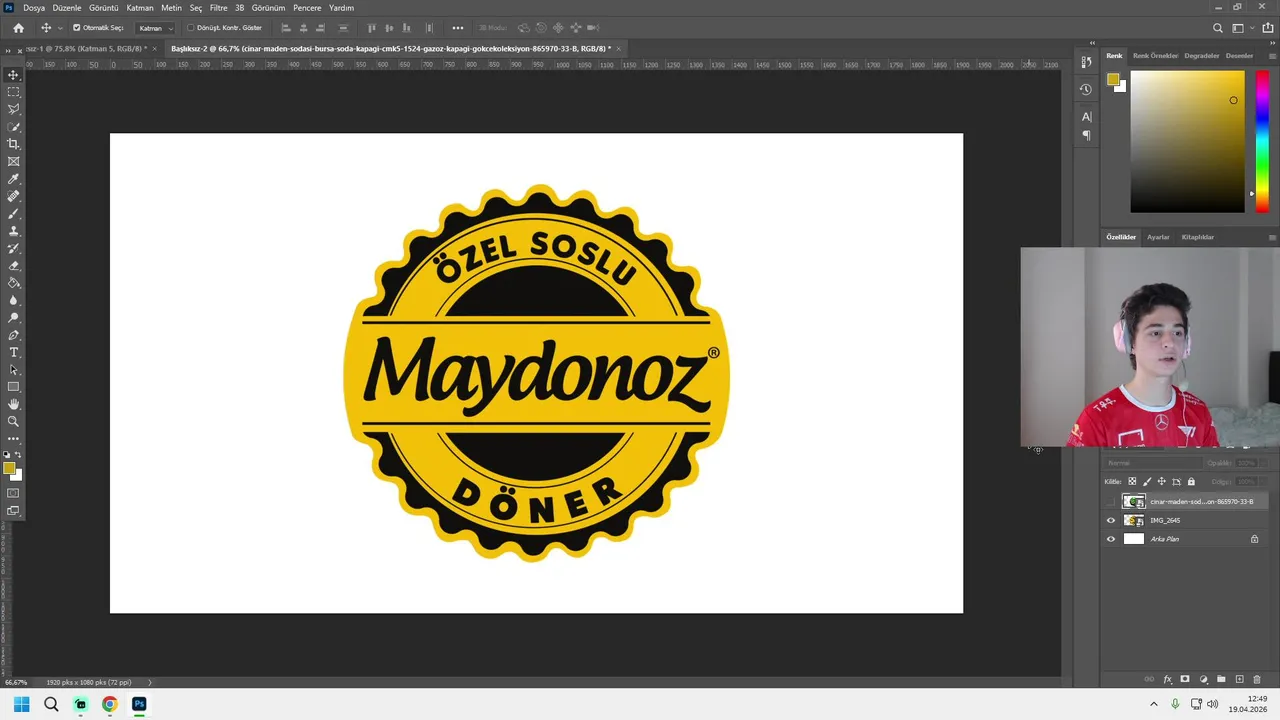The width and height of the screenshot is (1280, 720).
Task: Create a new layer
Action: [x=1240, y=679]
